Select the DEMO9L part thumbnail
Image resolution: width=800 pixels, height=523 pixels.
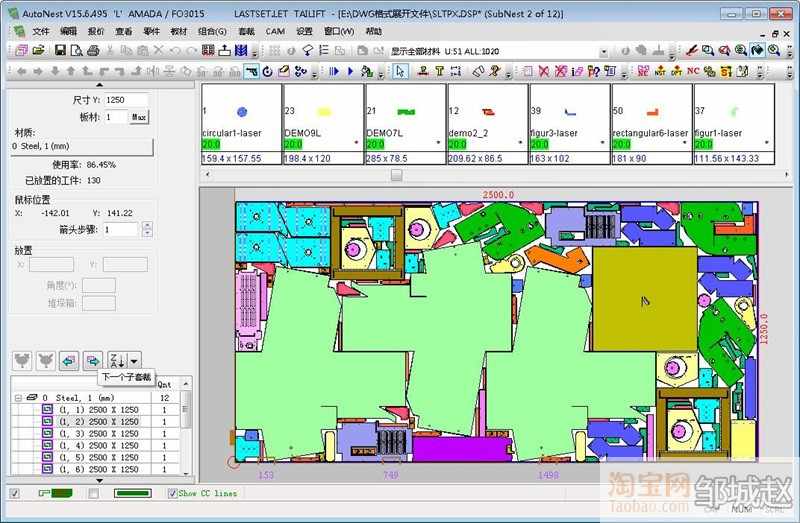(324, 124)
